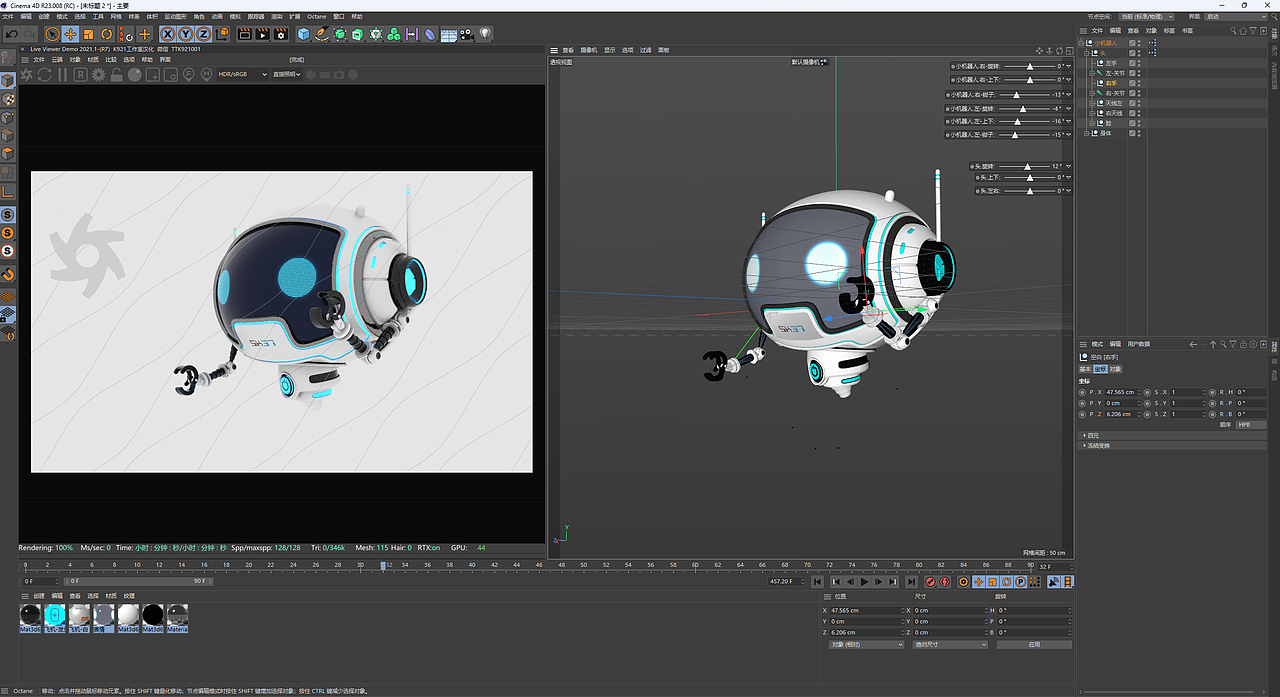Screen dimensions: 1280x697
Task: Click Live Viewer clay mode sphere icon
Action: point(134,74)
